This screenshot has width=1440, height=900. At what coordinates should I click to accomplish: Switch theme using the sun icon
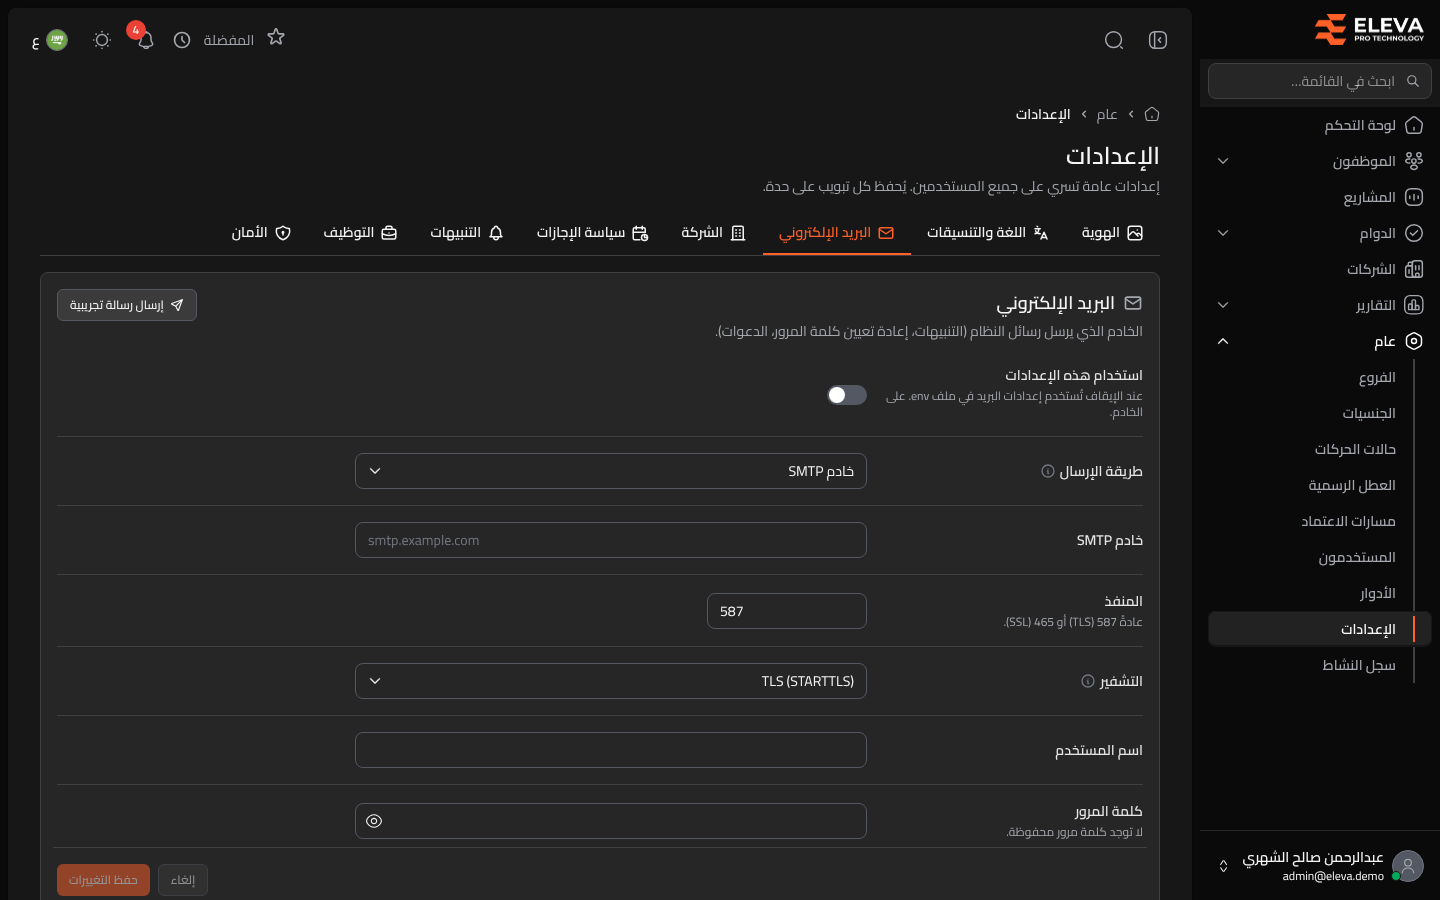click(x=102, y=40)
